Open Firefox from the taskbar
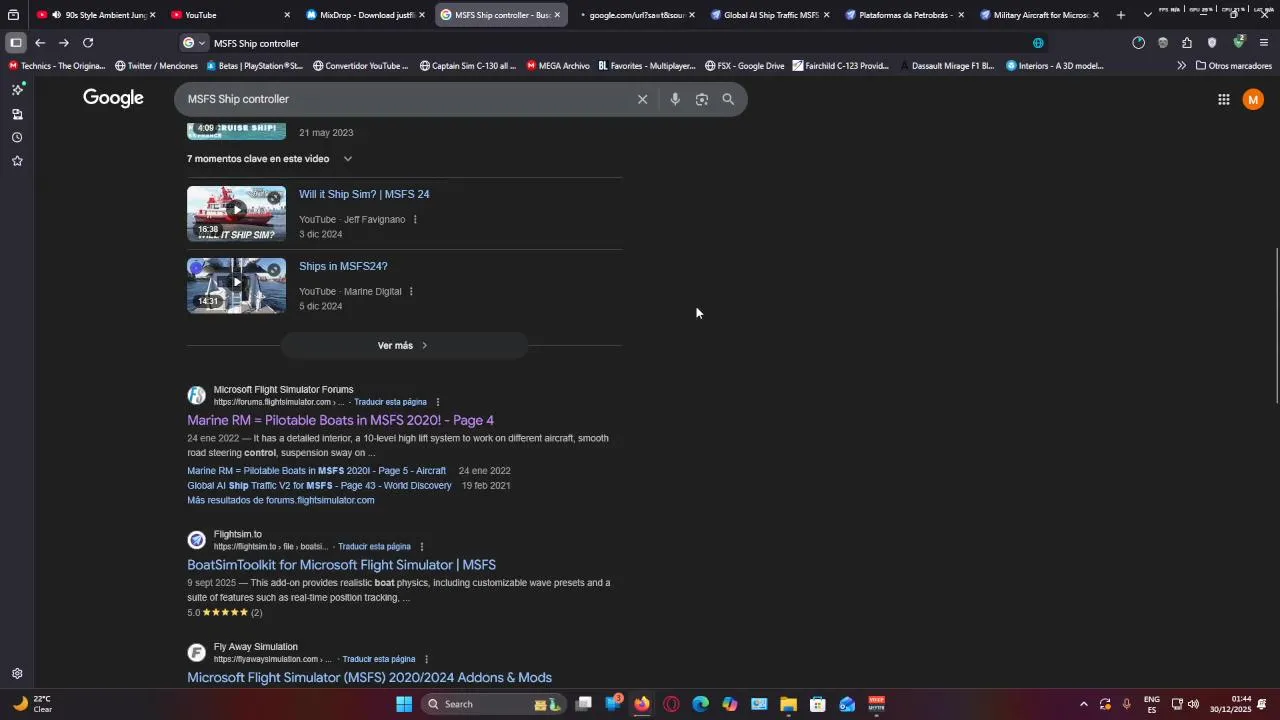Image resolution: width=1280 pixels, height=720 pixels. point(642,704)
